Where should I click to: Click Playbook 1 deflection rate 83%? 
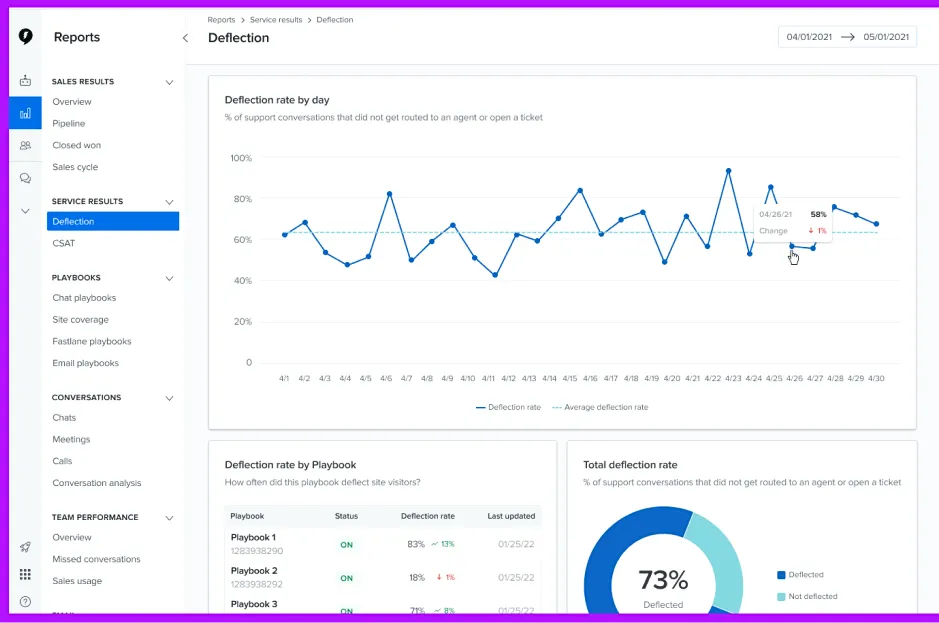pyautogui.click(x=416, y=544)
